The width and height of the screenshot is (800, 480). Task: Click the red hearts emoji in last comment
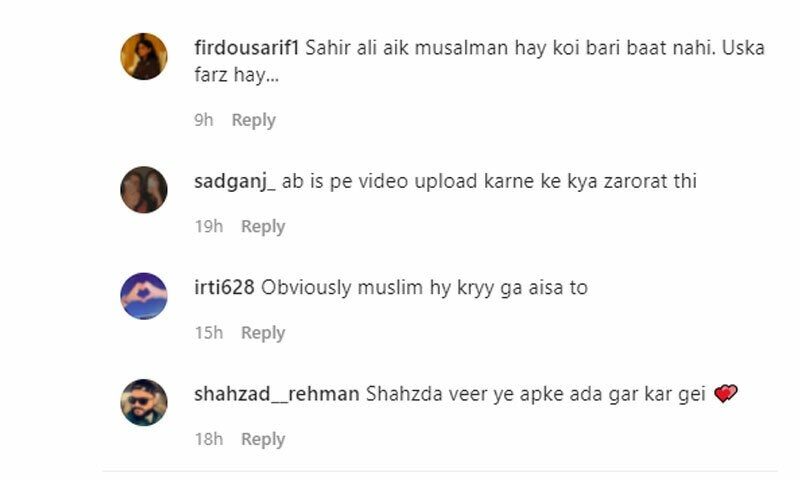(x=726, y=394)
